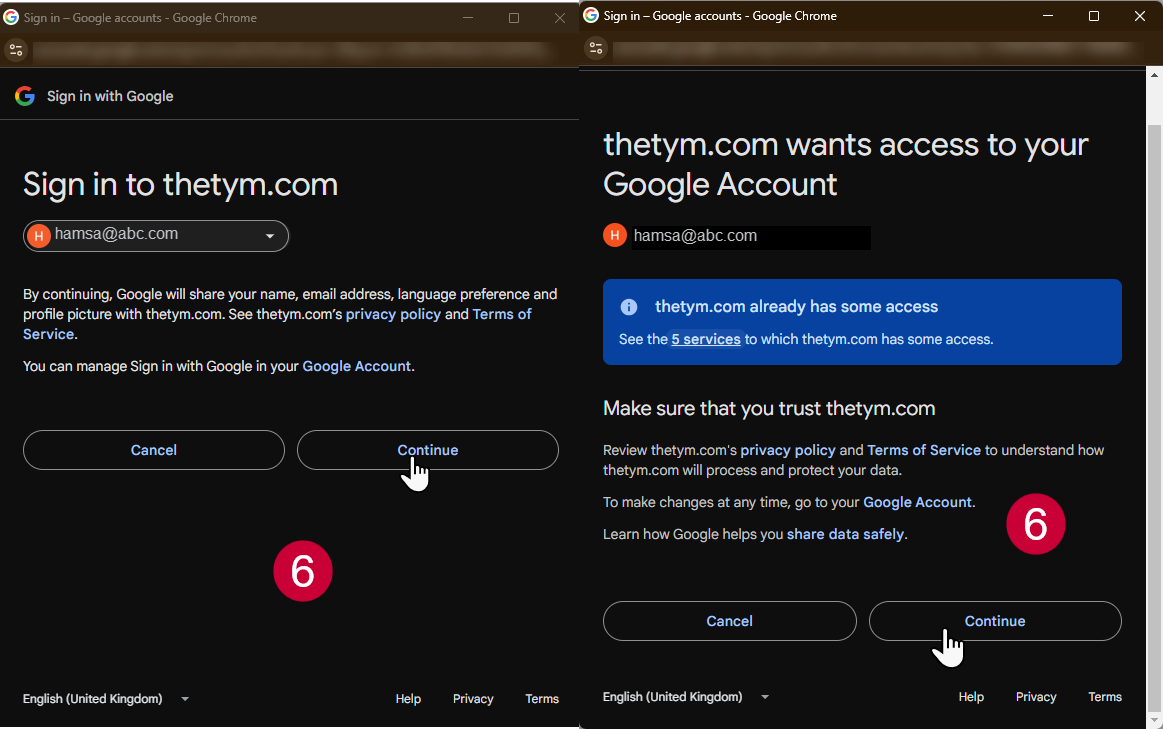This screenshot has height=729, width=1163.
Task: Click Cancel in wants access window
Action: tap(730, 621)
